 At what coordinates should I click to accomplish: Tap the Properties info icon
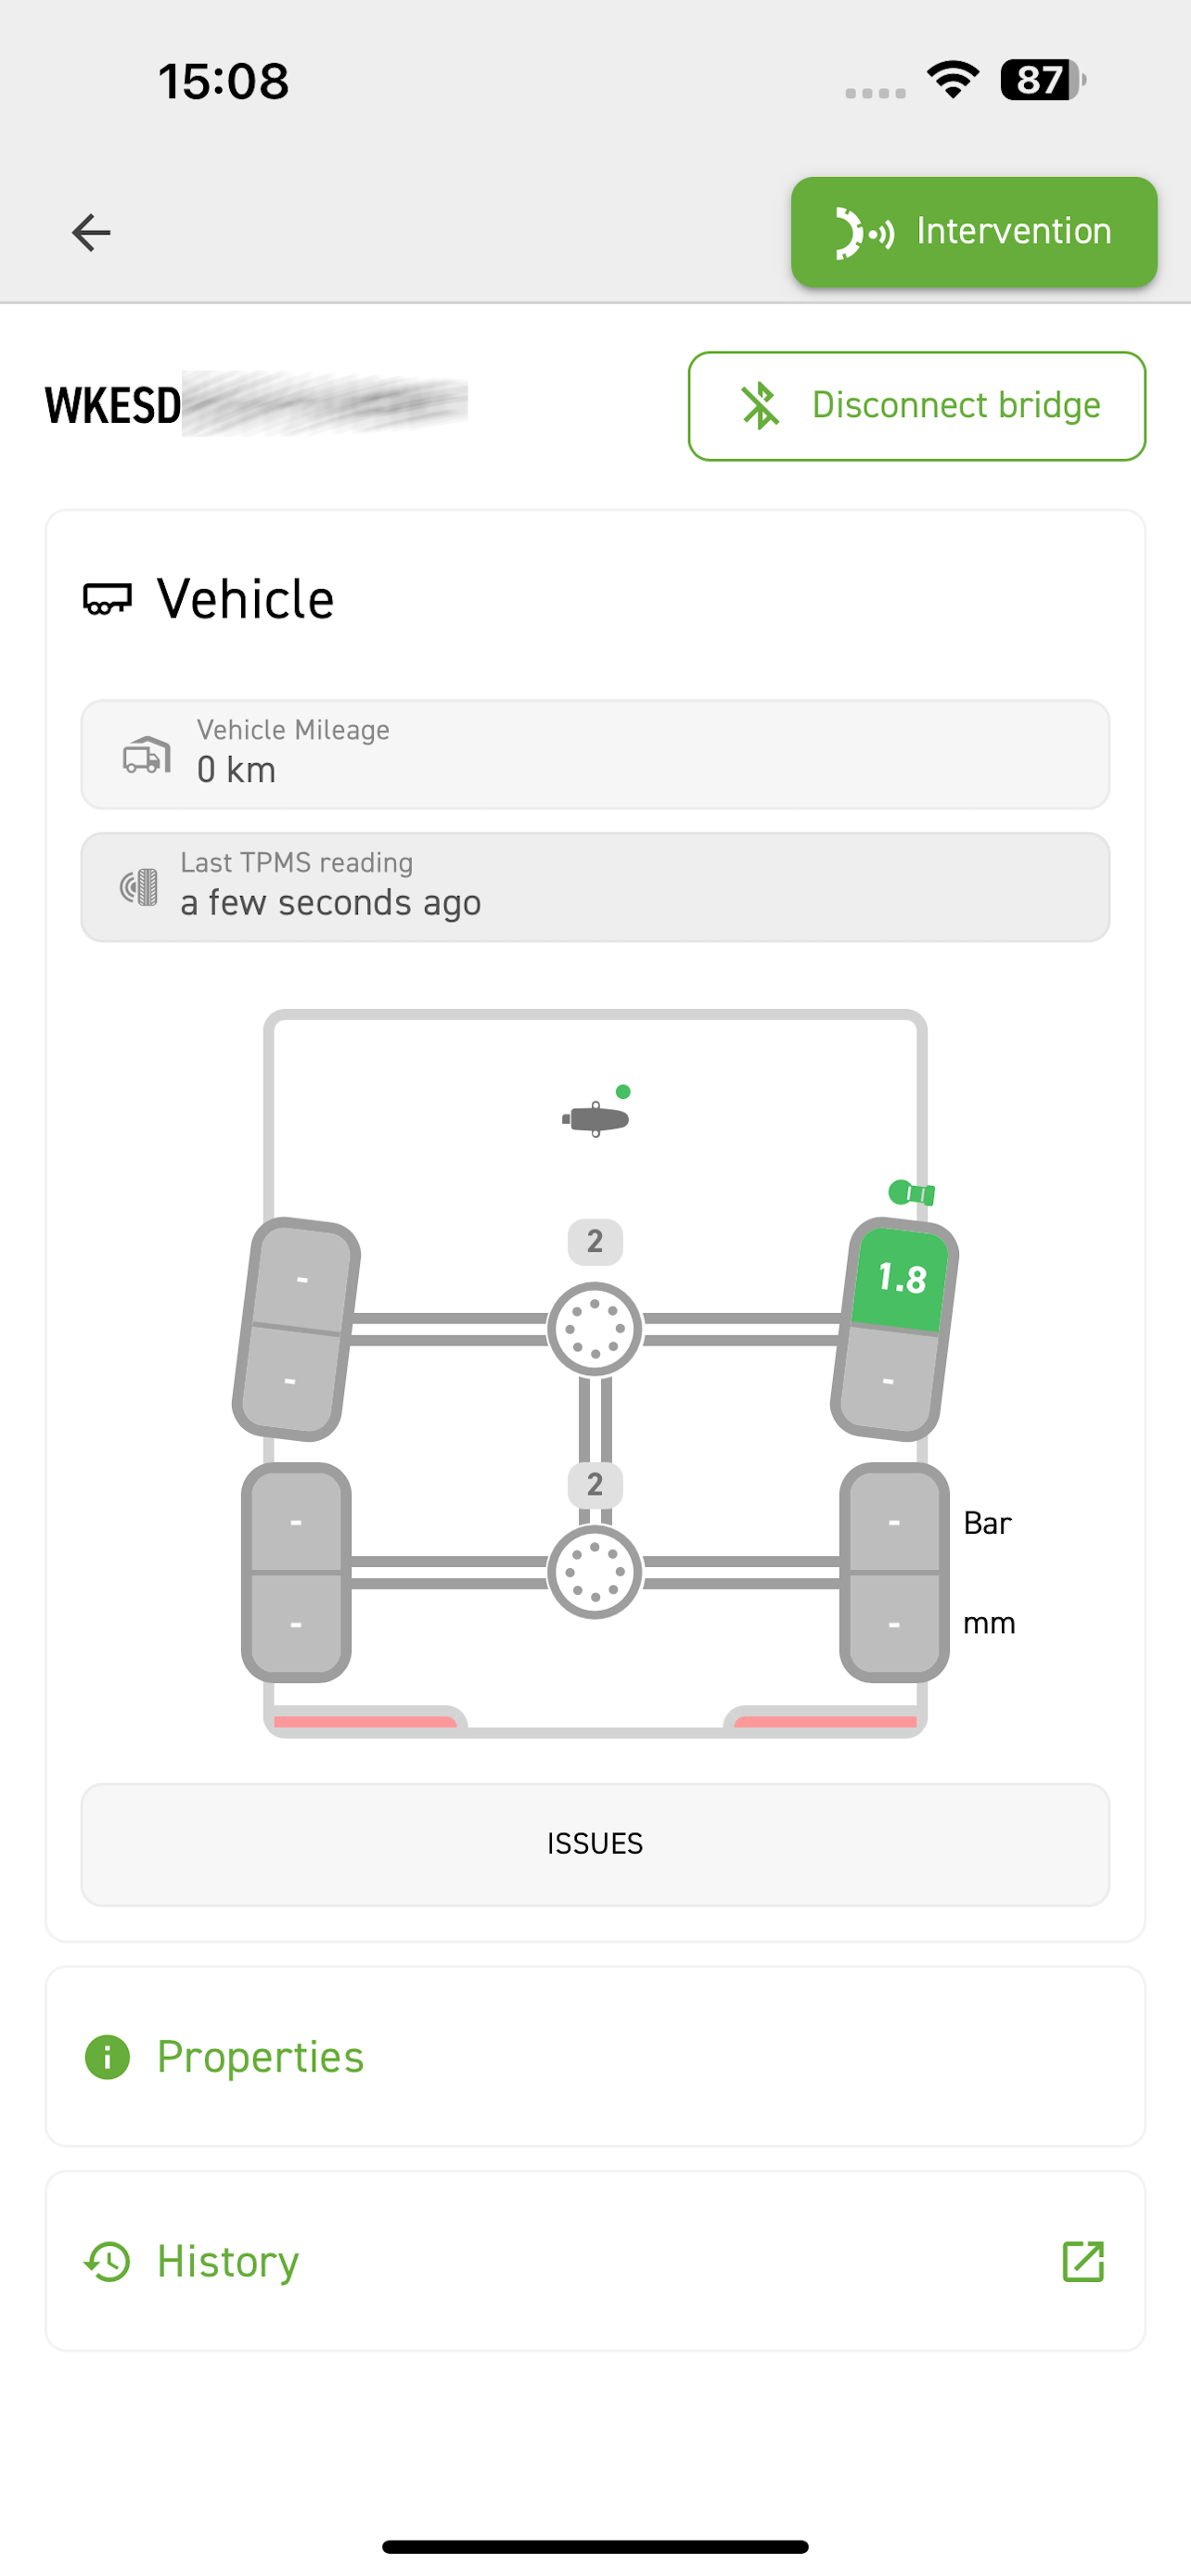(107, 2057)
